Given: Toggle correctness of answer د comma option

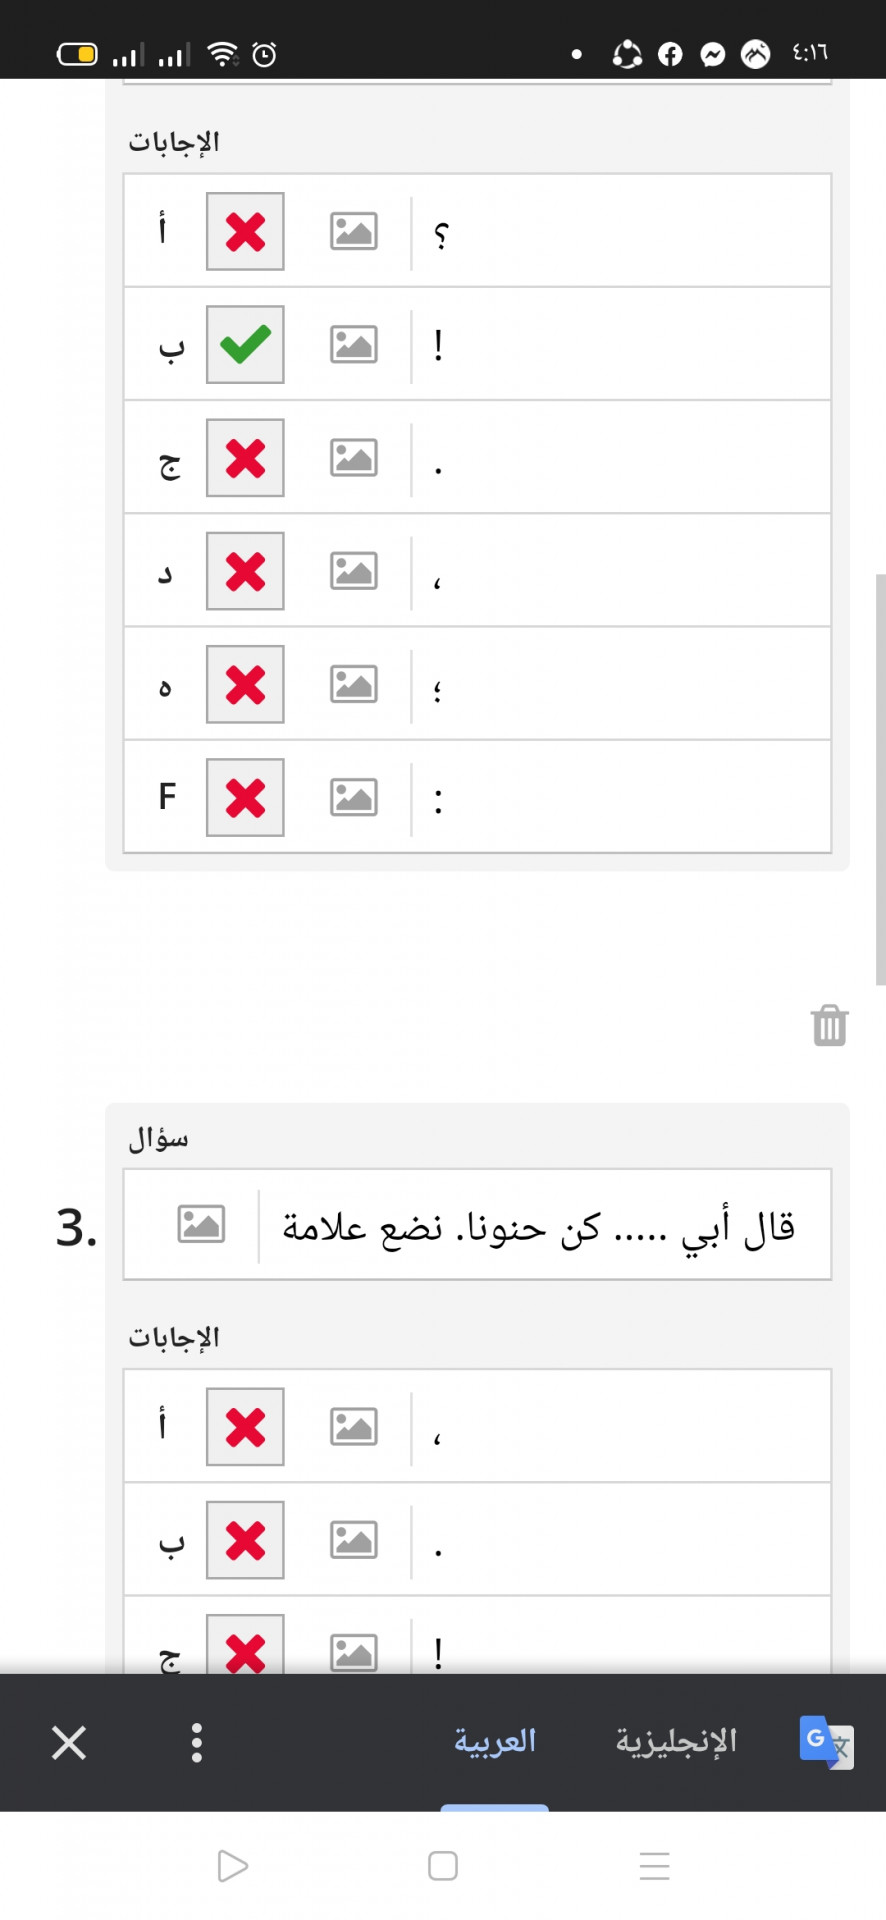Looking at the screenshot, I should [x=245, y=571].
